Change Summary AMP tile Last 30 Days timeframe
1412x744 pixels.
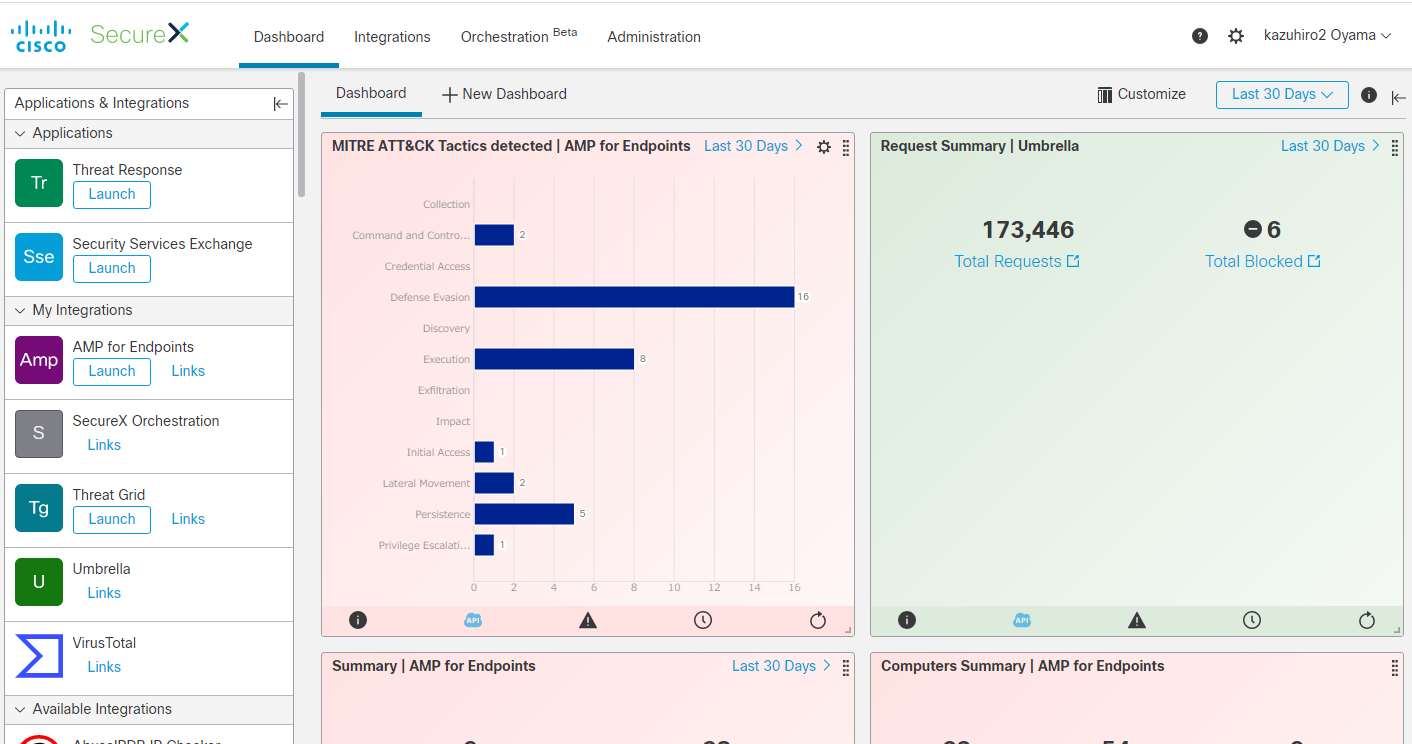781,666
